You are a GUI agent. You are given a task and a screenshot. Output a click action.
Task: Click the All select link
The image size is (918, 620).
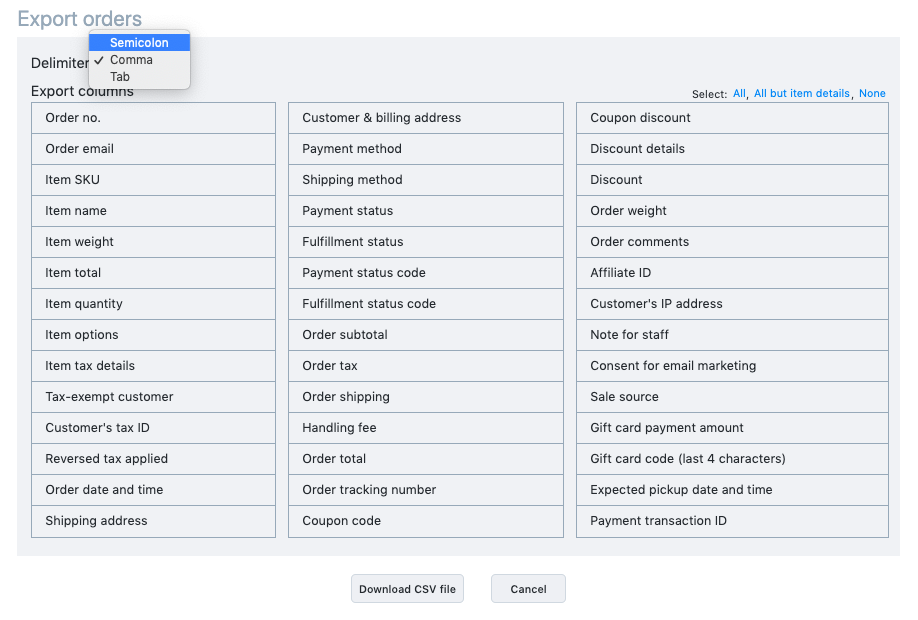(x=739, y=93)
